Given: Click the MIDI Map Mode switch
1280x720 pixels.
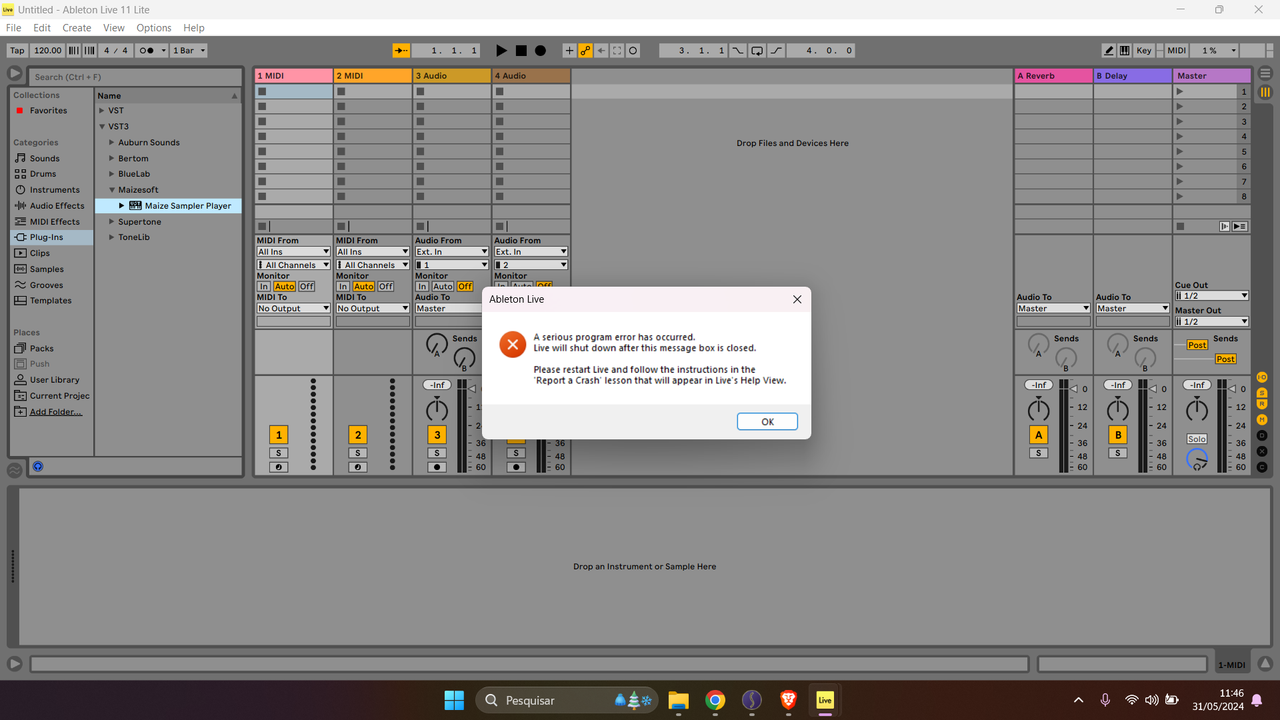Looking at the screenshot, I should click(x=1177, y=50).
